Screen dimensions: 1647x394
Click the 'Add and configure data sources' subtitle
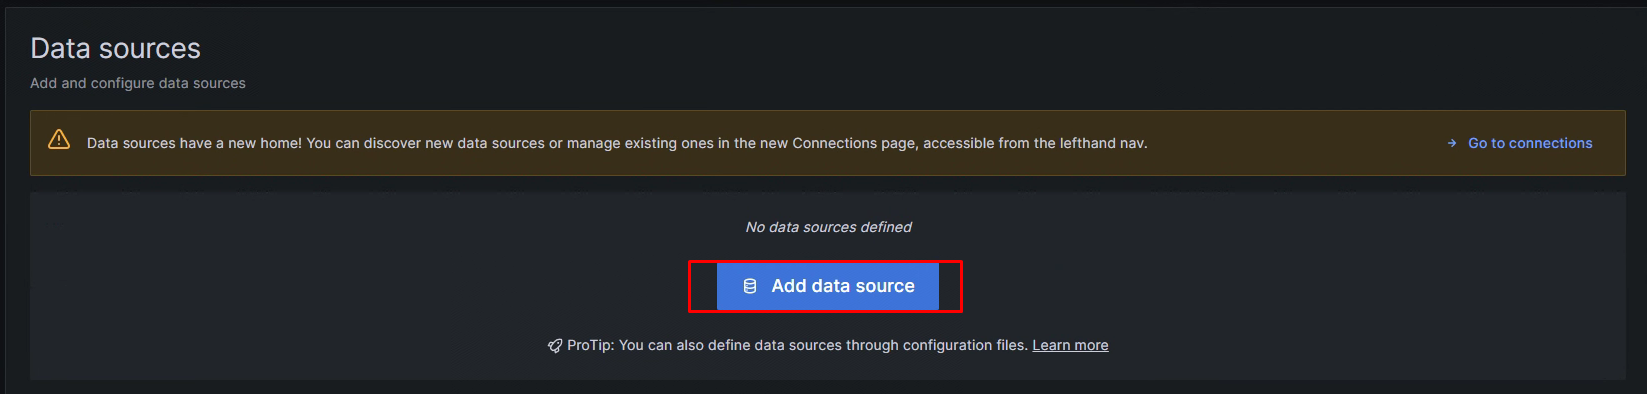(x=138, y=83)
